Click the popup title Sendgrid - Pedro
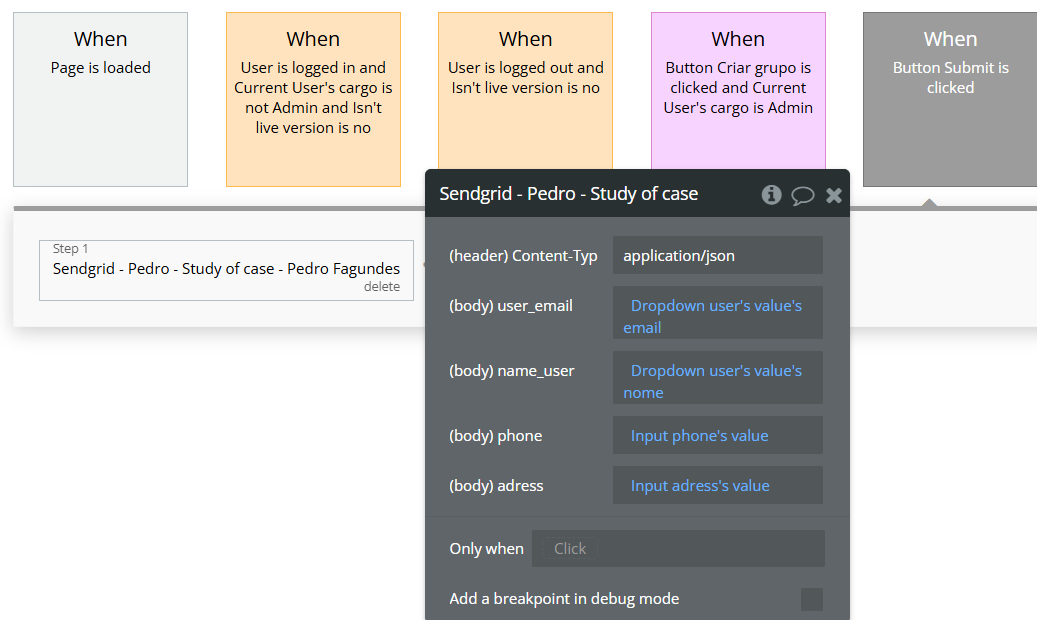 point(569,194)
